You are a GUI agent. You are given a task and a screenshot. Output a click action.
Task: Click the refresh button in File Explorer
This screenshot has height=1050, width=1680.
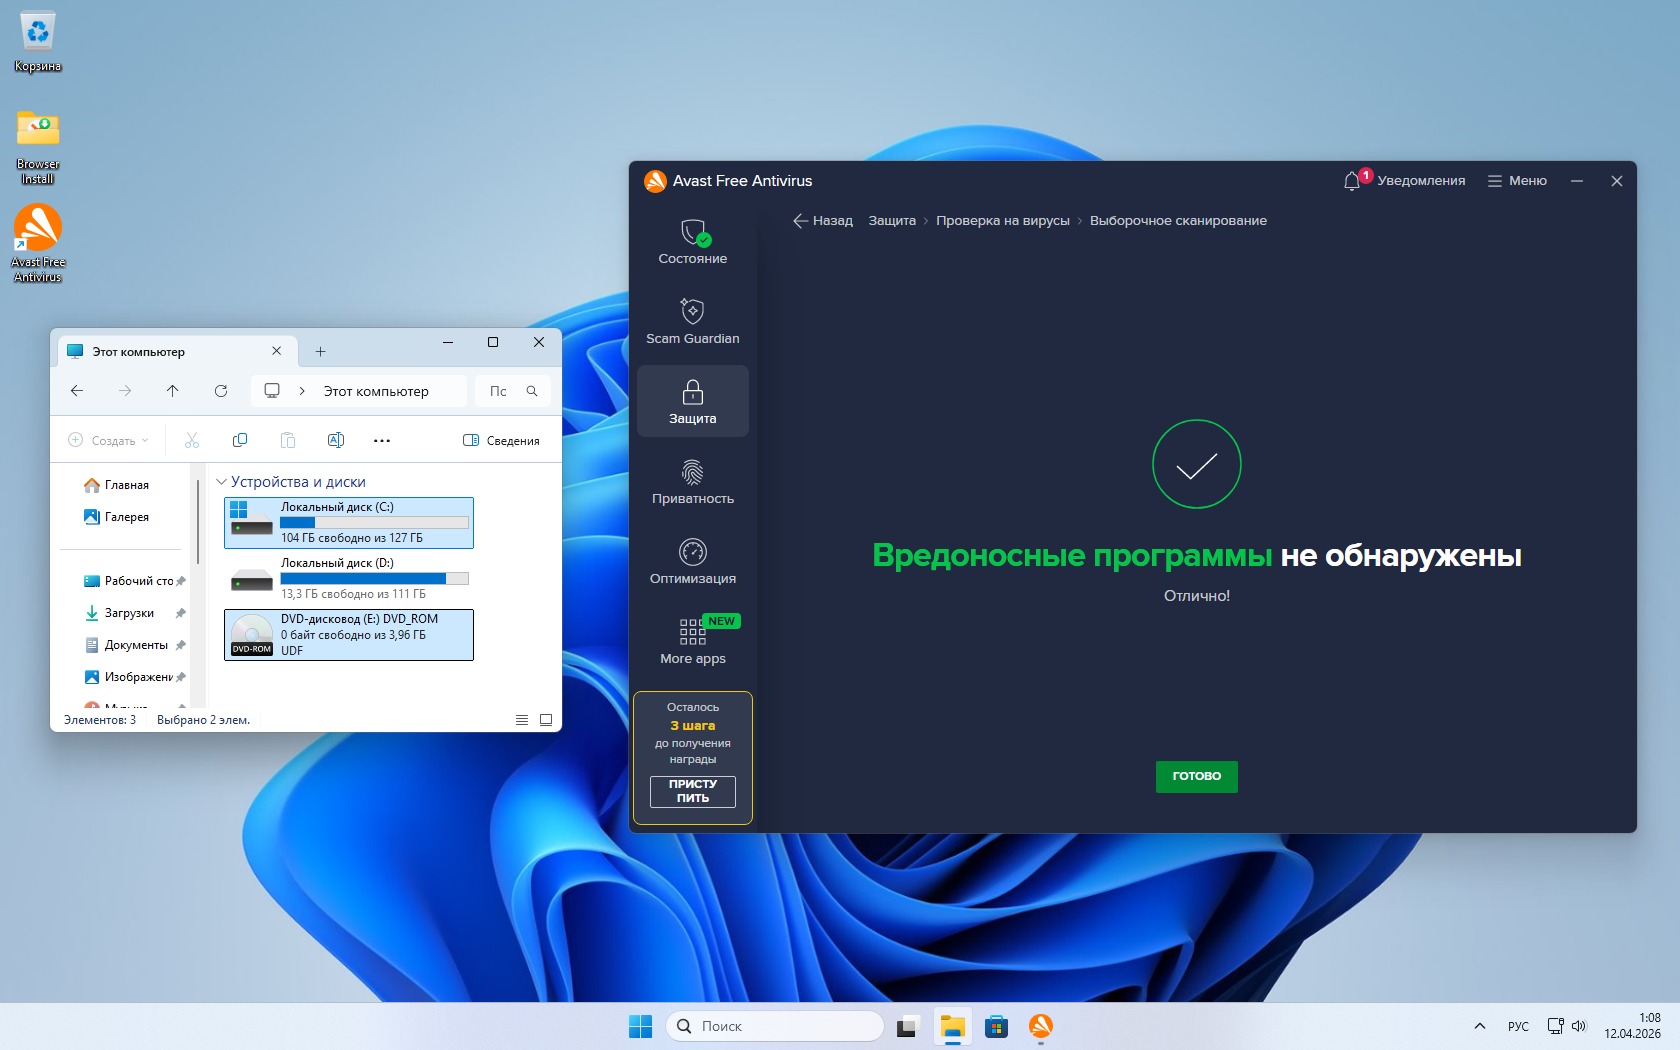tap(221, 391)
